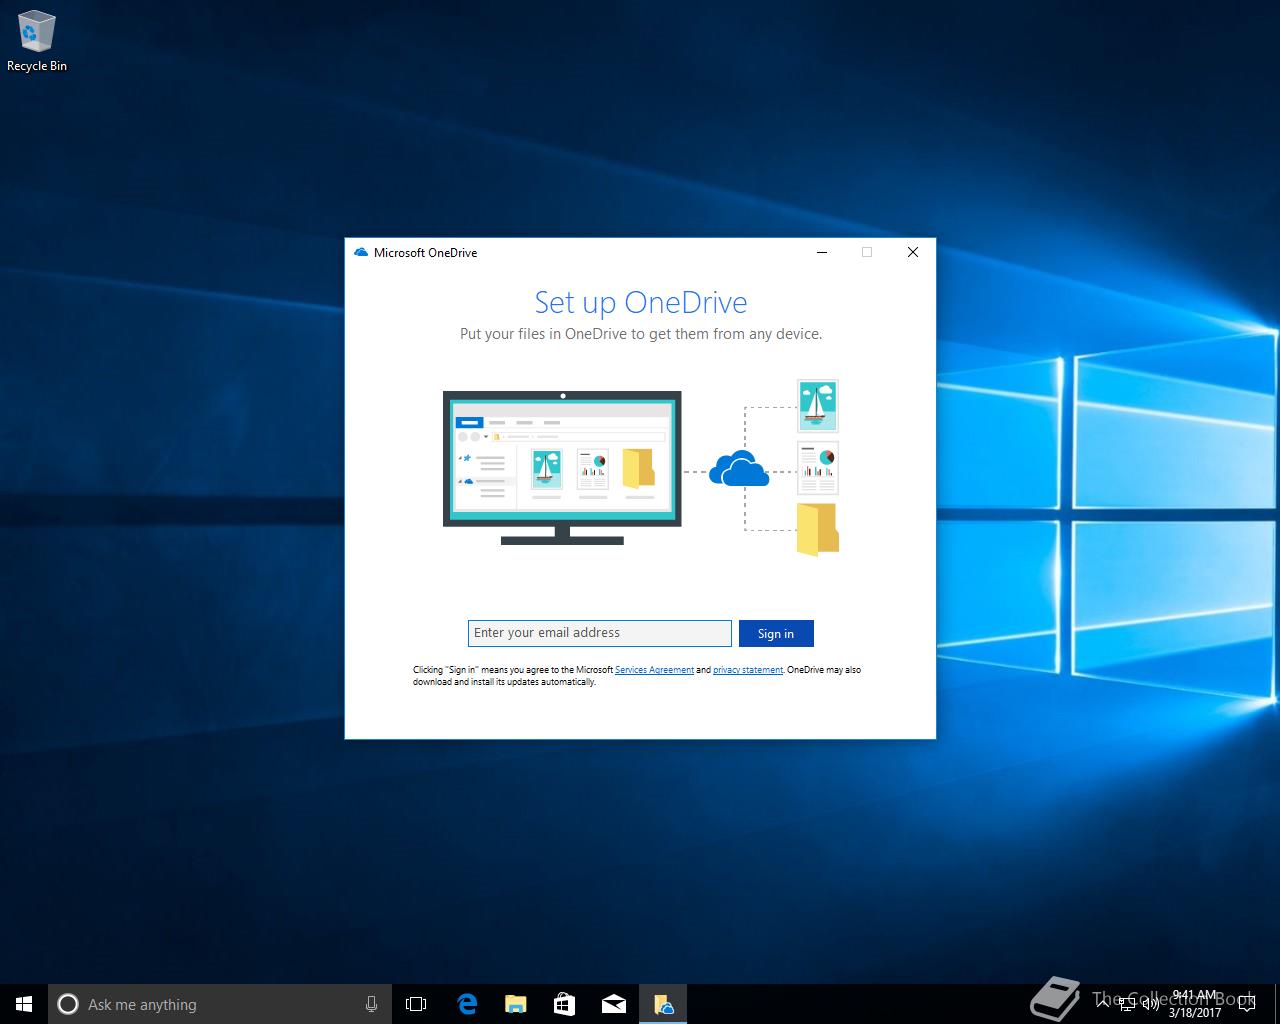Open the Windows Store taskbar icon

pyautogui.click(x=564, y=1004)
